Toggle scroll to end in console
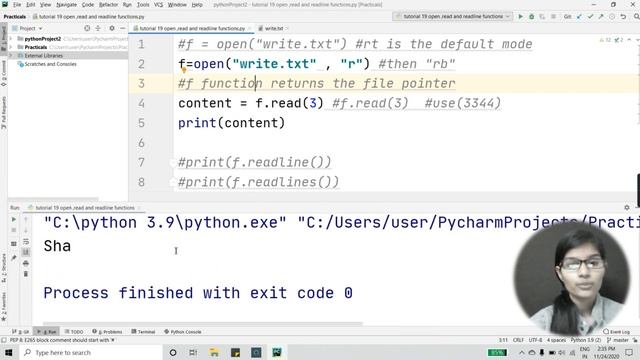The image size is (640, 360). pos(26,252)
